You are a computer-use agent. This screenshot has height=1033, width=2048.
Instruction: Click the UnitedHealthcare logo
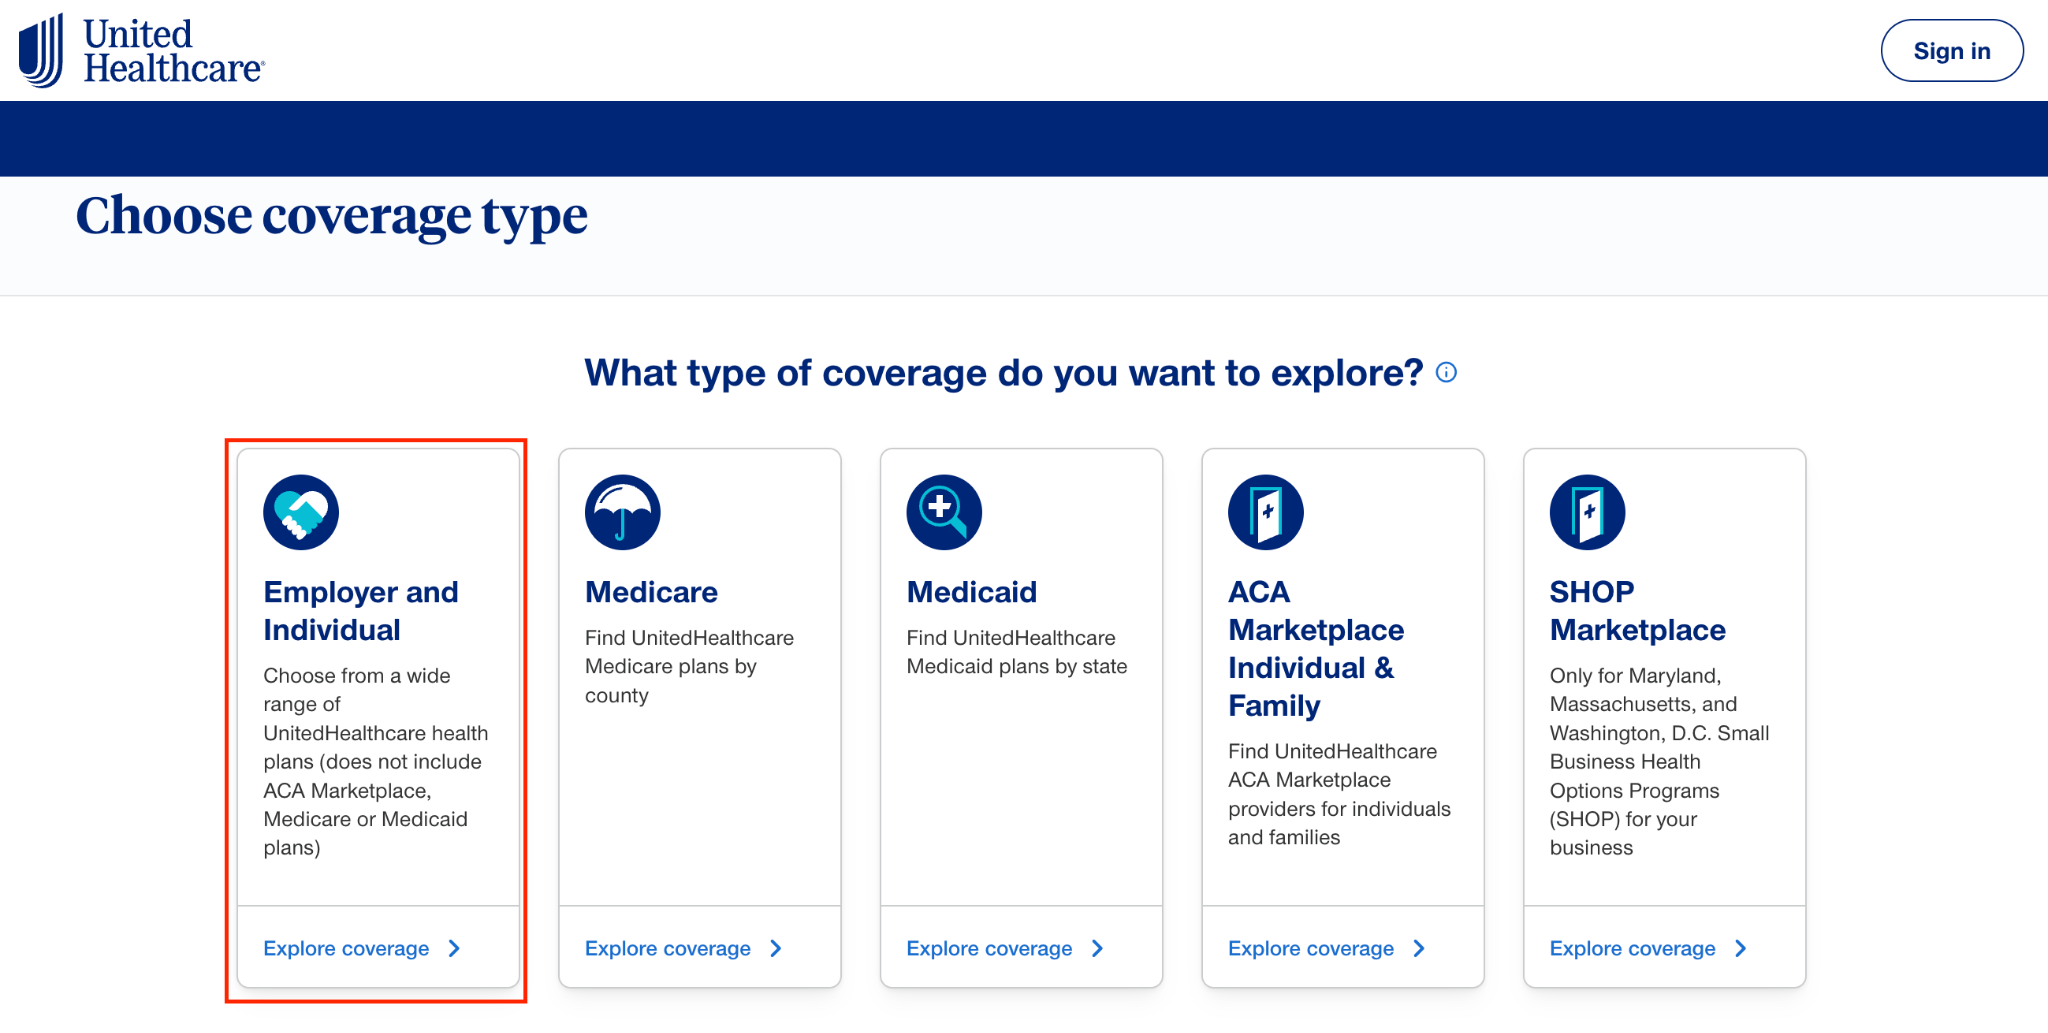coord(141,50)
